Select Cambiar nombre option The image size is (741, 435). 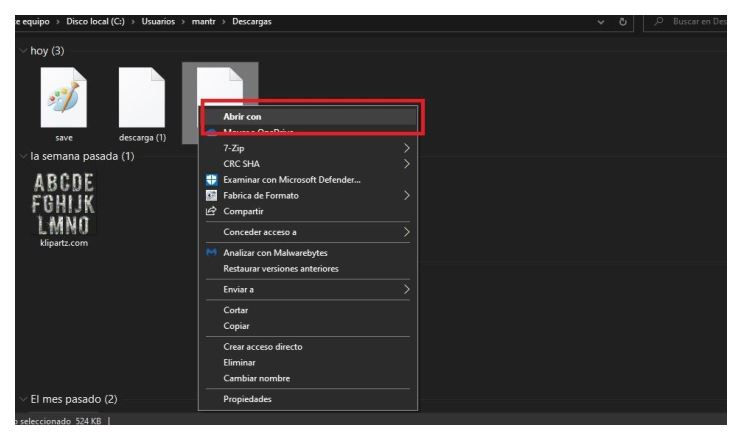coord(308,378)
